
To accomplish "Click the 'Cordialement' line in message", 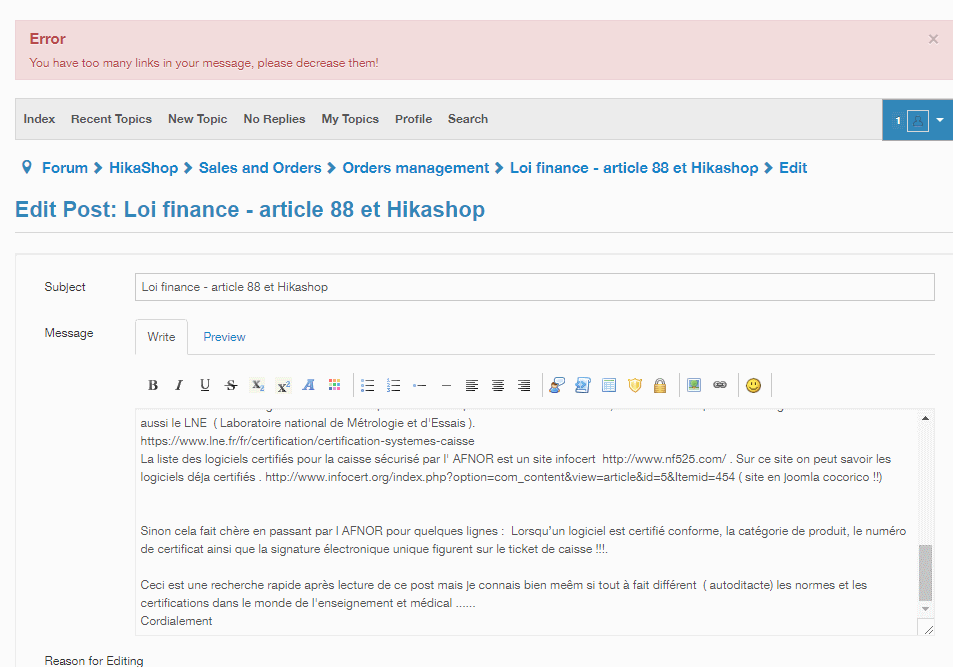I will pyautogui.click(x=176, y=621).
